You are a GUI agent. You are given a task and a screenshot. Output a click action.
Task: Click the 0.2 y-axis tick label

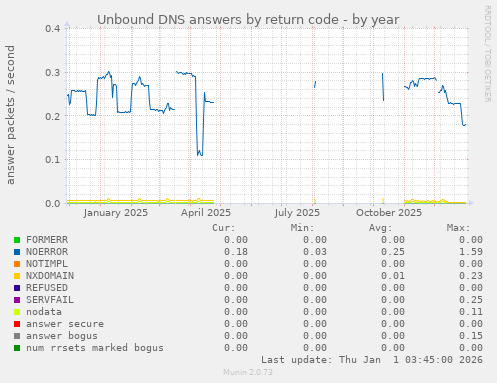click(x=53, y=116)
